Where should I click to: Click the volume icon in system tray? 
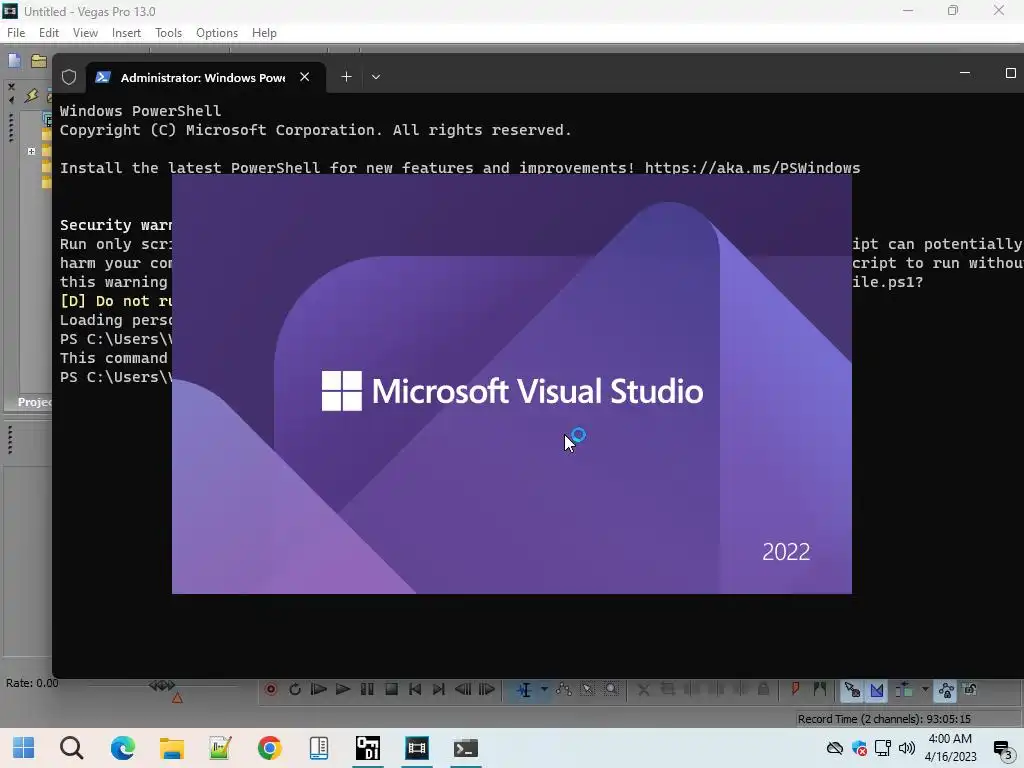pos(906,748)
